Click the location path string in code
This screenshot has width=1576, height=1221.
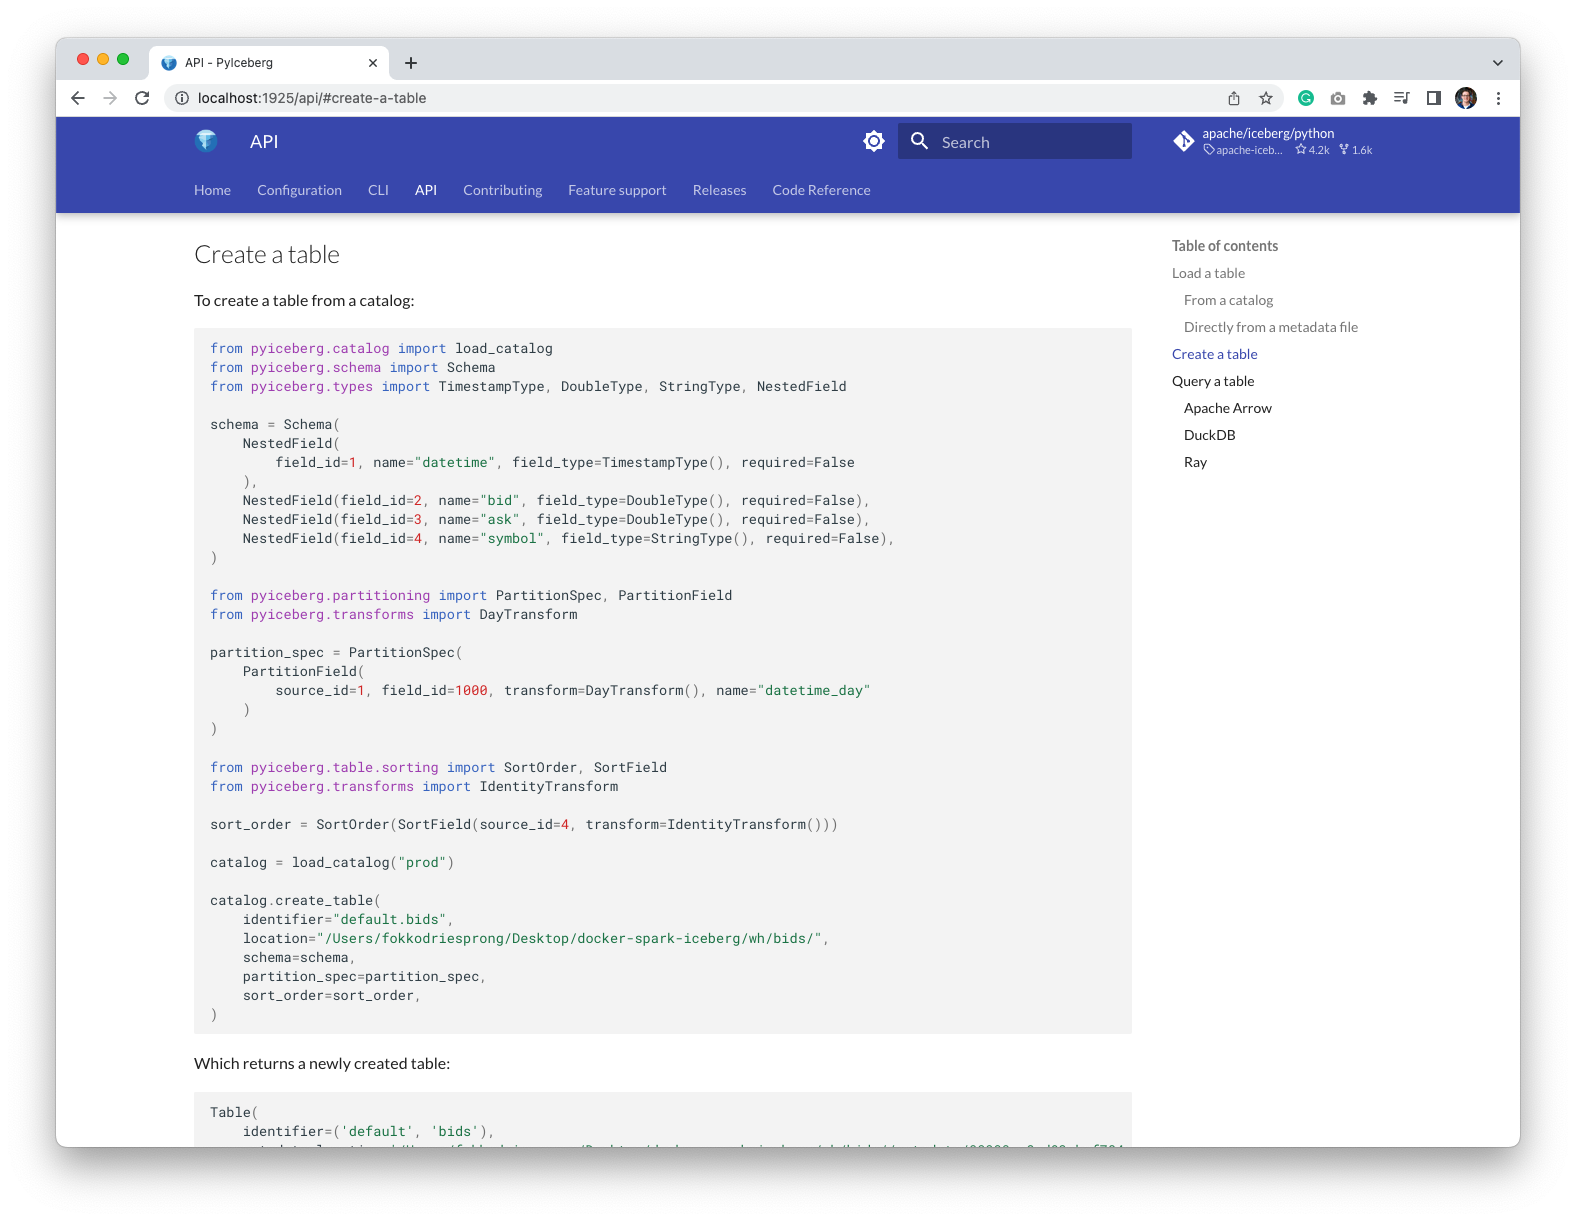coord(568,938)
